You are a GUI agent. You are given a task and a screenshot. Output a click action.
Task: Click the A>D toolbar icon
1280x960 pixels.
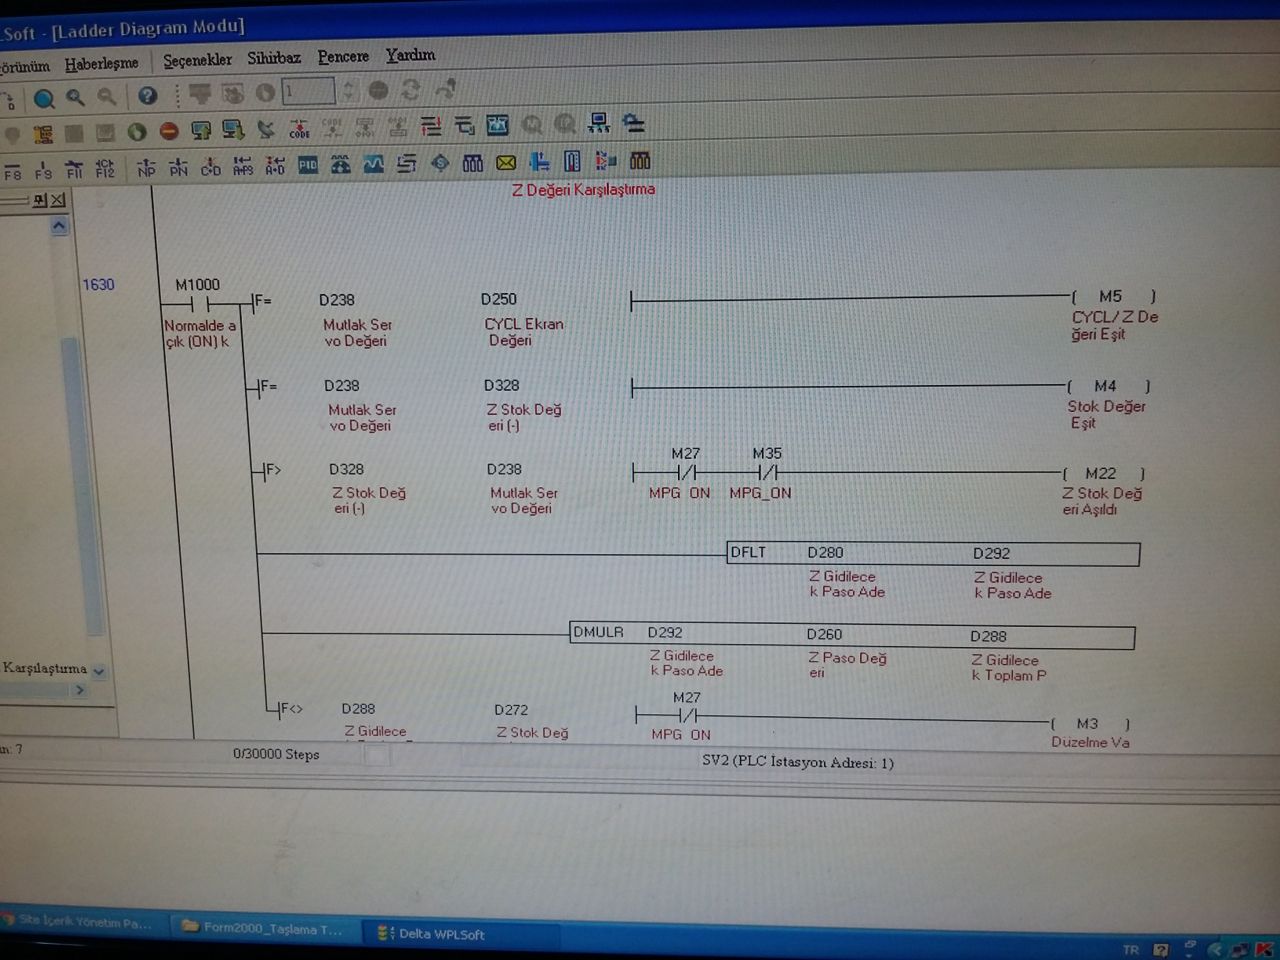point(275,165)
